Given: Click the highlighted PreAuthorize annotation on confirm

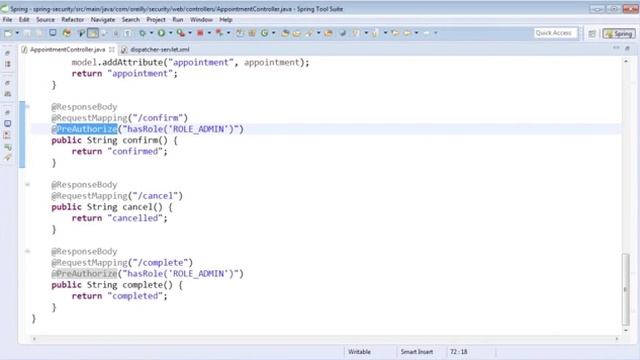Looking at the screenshot, I should click(87, 129).
